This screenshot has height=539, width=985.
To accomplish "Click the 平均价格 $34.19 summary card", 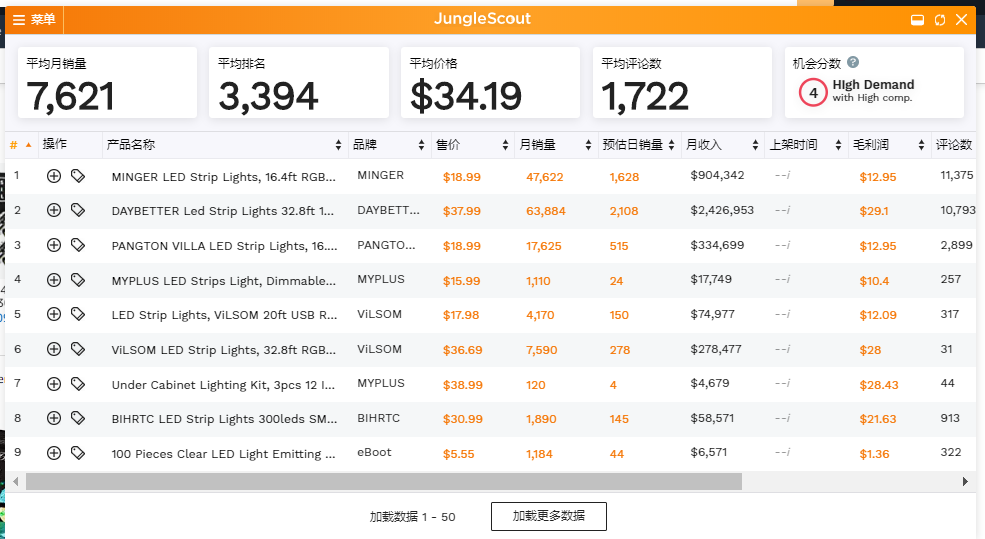I will (x=491, y=82).
